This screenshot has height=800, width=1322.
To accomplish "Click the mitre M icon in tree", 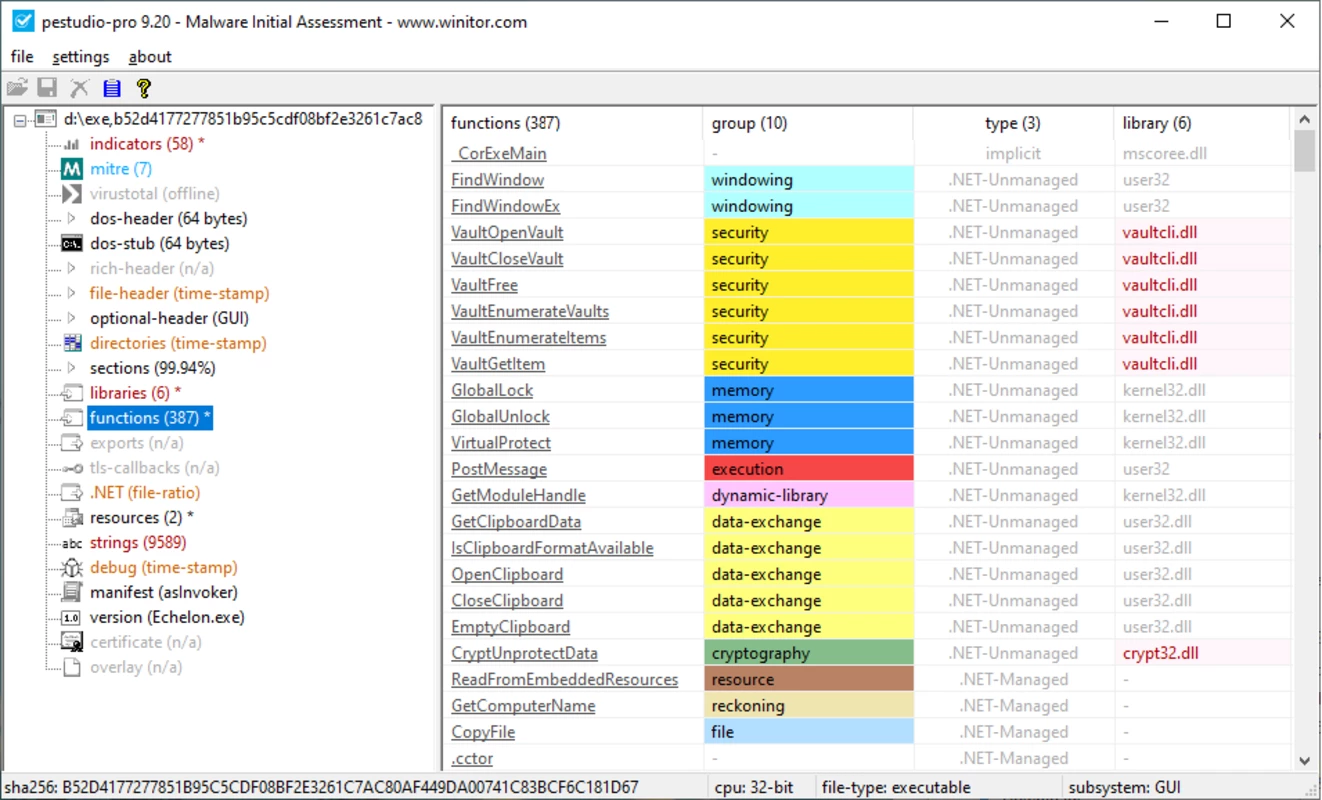I will pos(72,169).
